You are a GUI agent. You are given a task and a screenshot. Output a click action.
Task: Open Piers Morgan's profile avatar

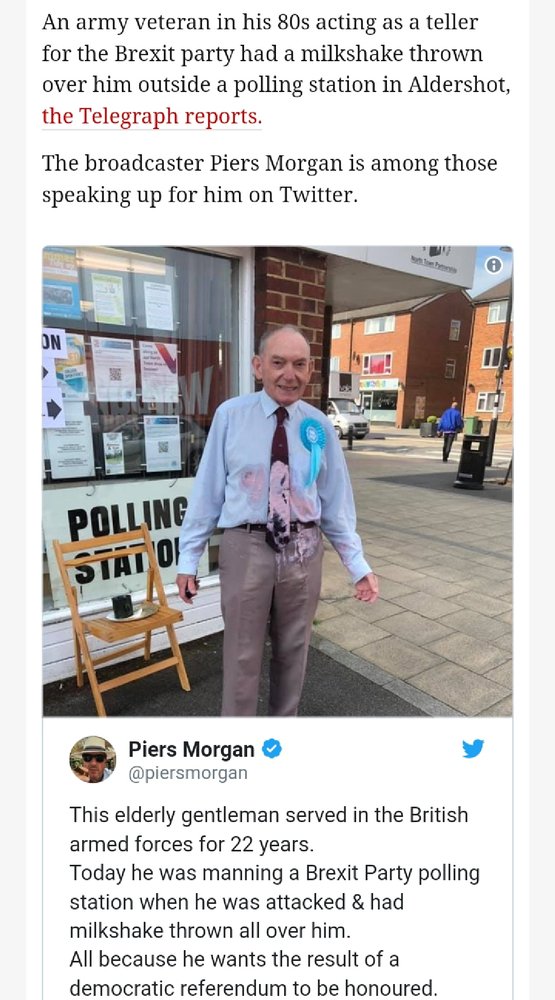(92, 759)
